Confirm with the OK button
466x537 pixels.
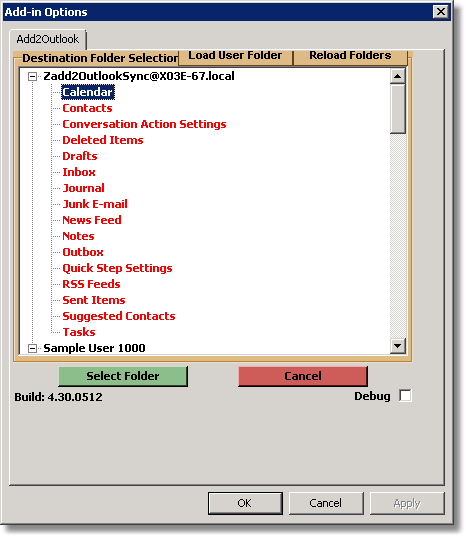click(245, 503)
